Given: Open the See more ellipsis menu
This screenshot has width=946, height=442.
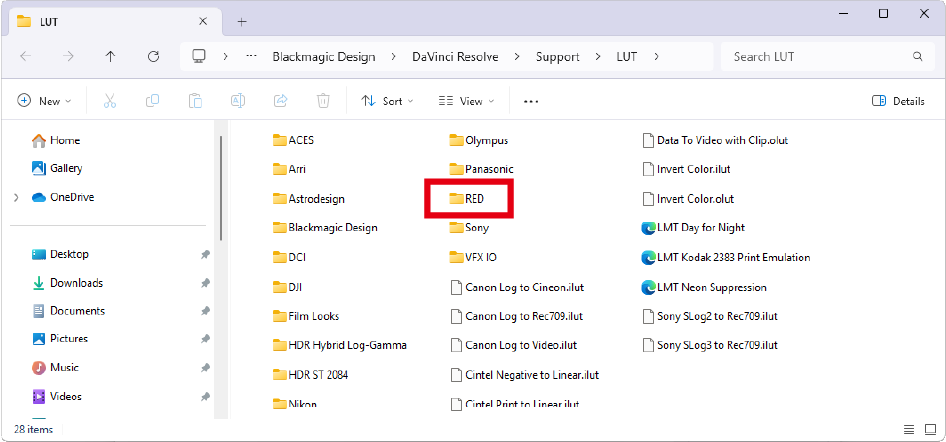Looking at the screenshot, I should tap(531, 101).
